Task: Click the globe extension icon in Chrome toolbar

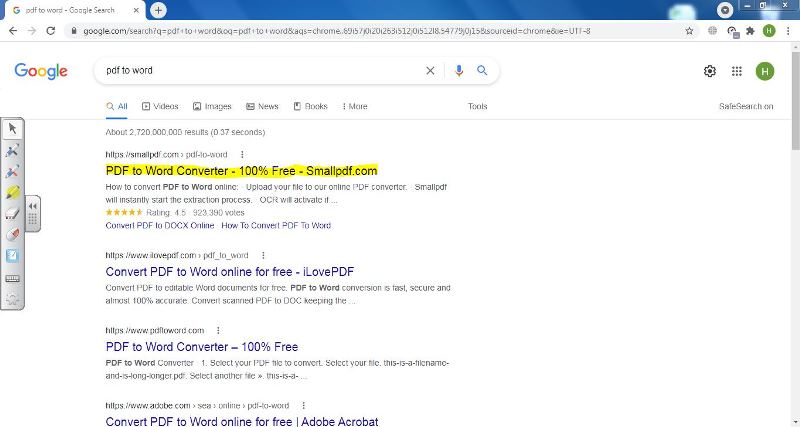Action: coord(713,31)
